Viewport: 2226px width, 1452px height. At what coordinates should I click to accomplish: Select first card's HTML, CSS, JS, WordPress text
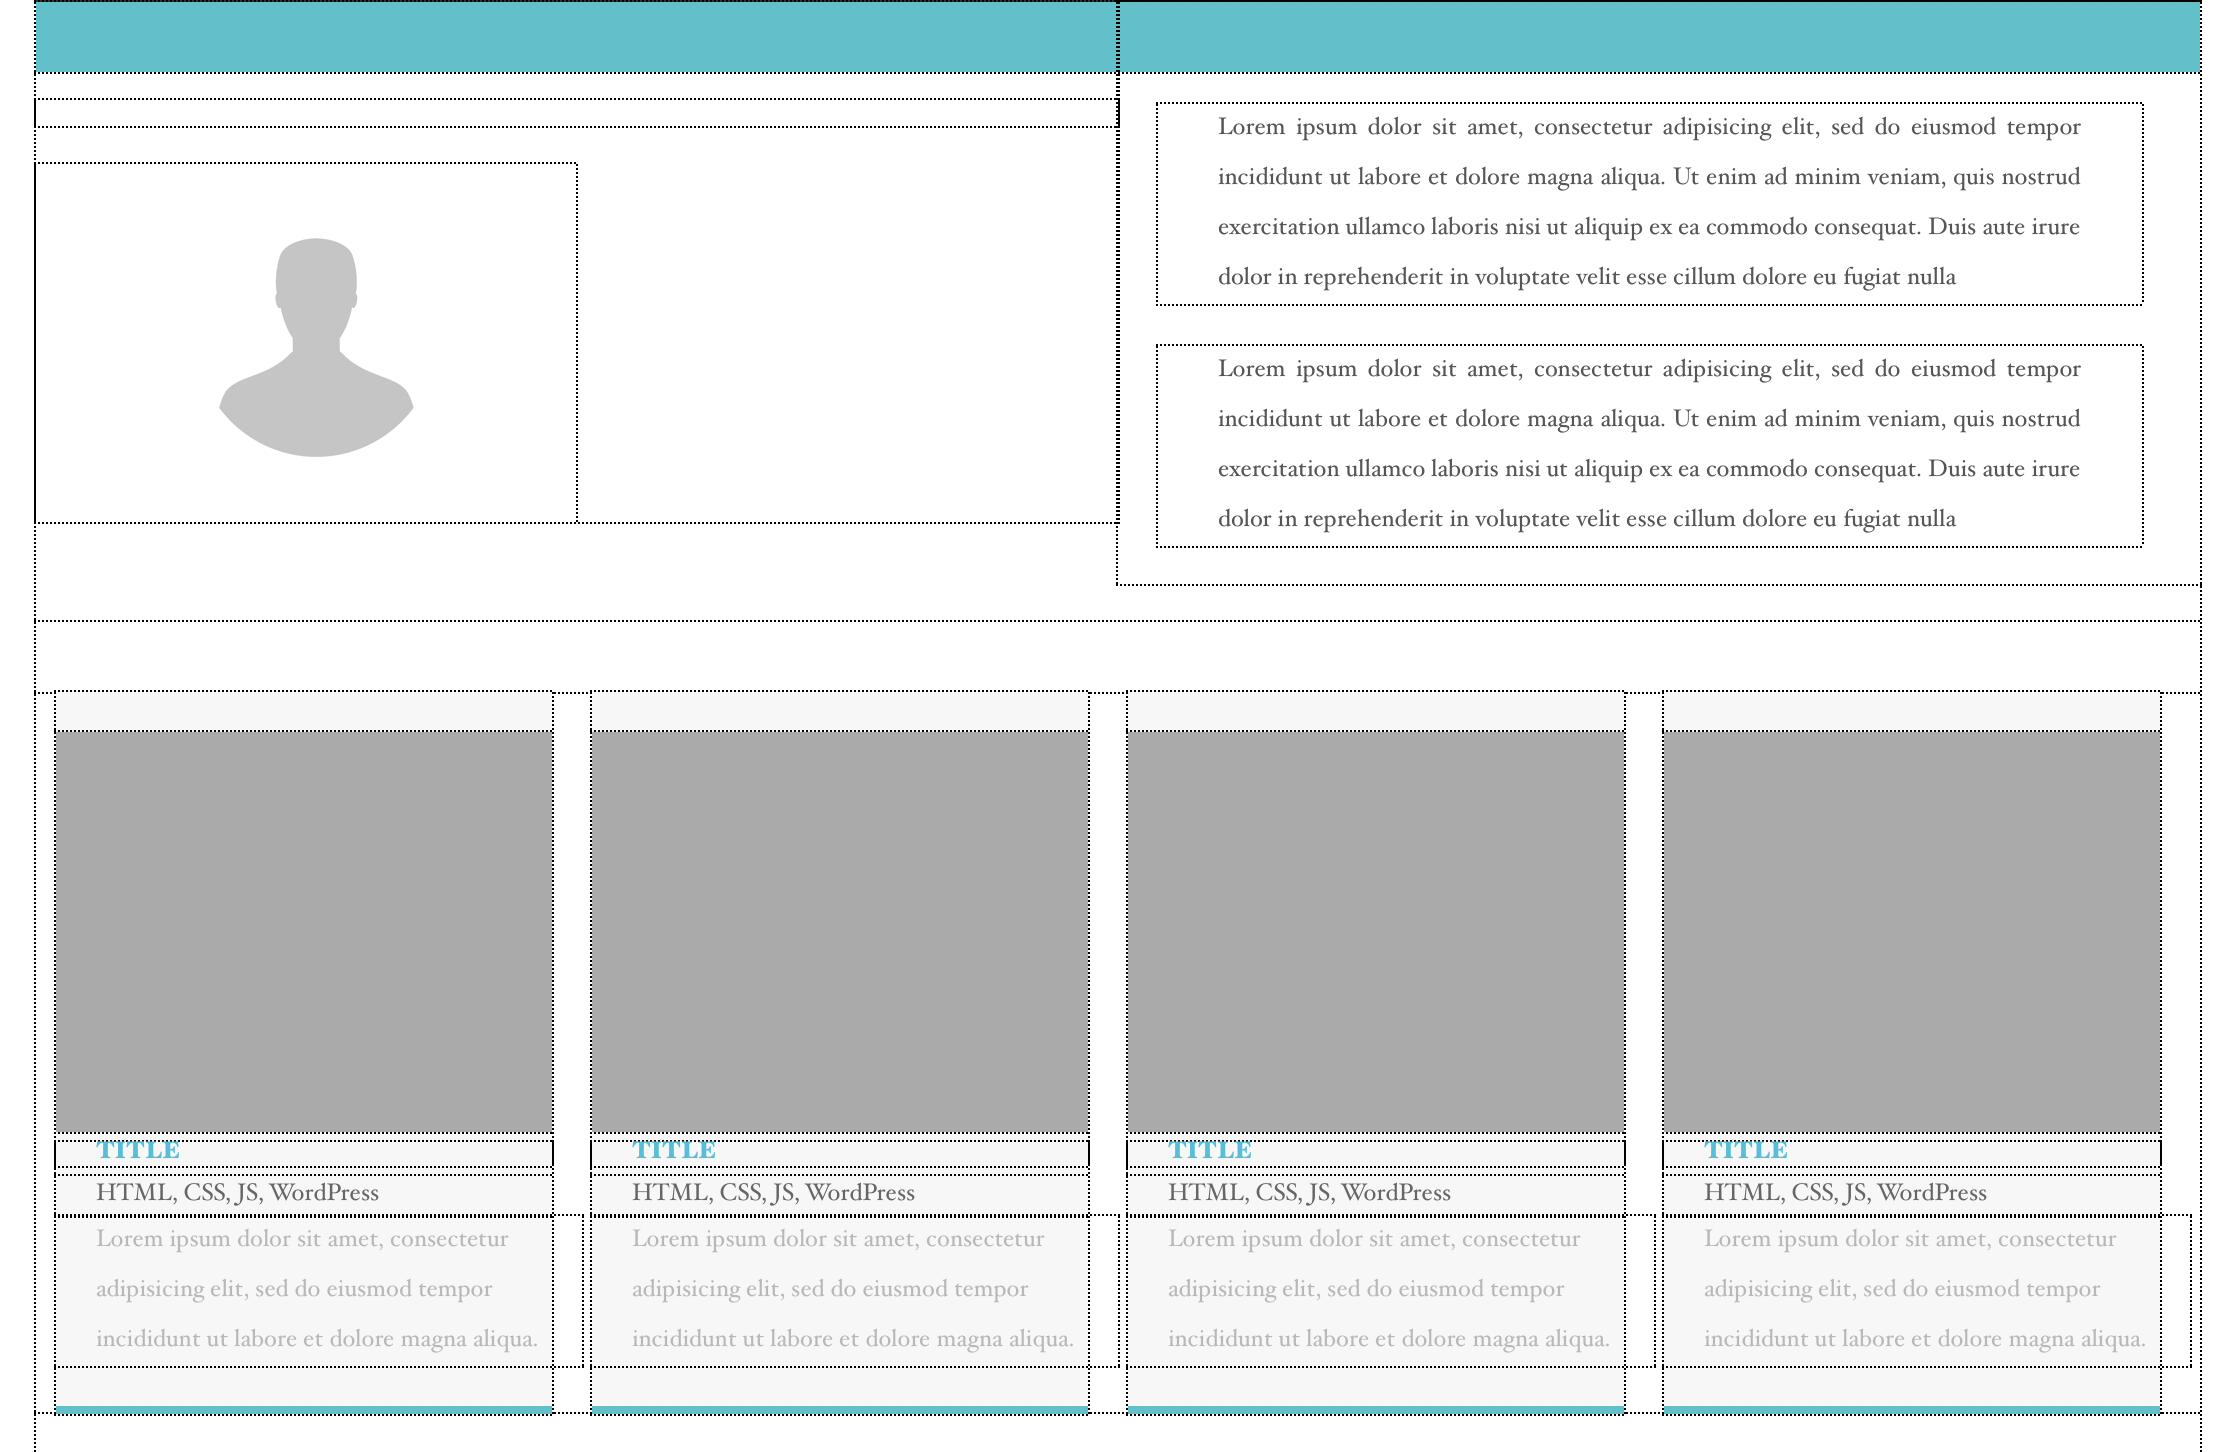237,1193
